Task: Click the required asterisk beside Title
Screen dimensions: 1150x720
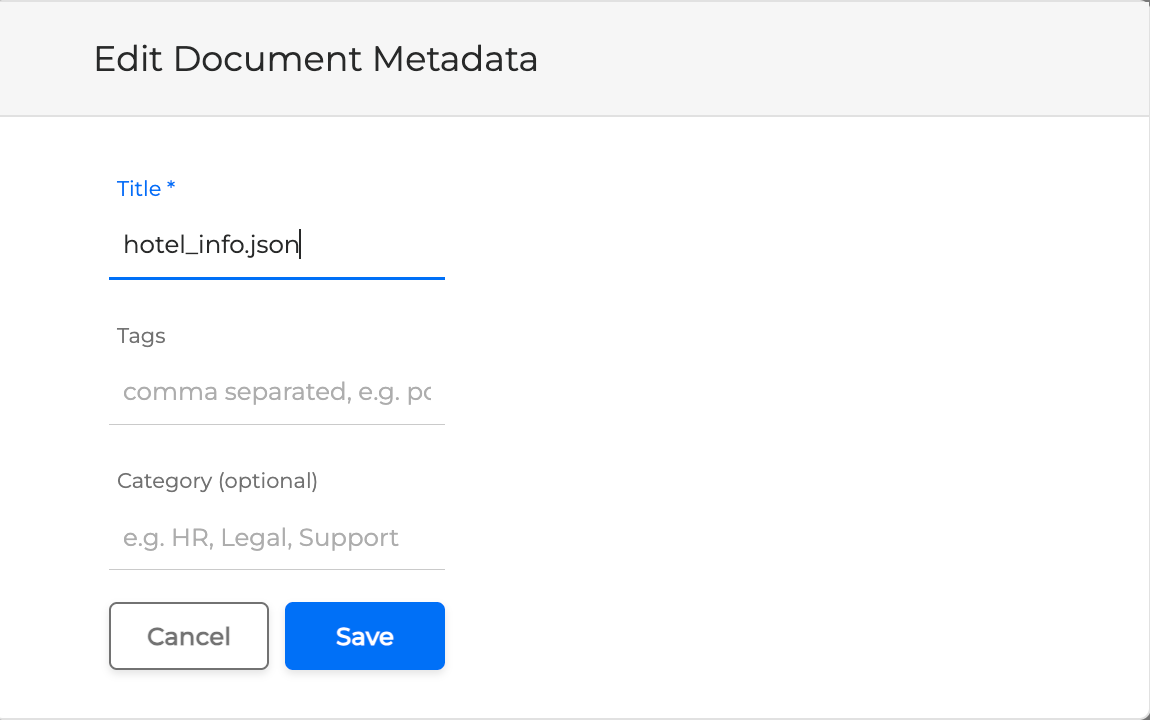Action: click(171, 187)
